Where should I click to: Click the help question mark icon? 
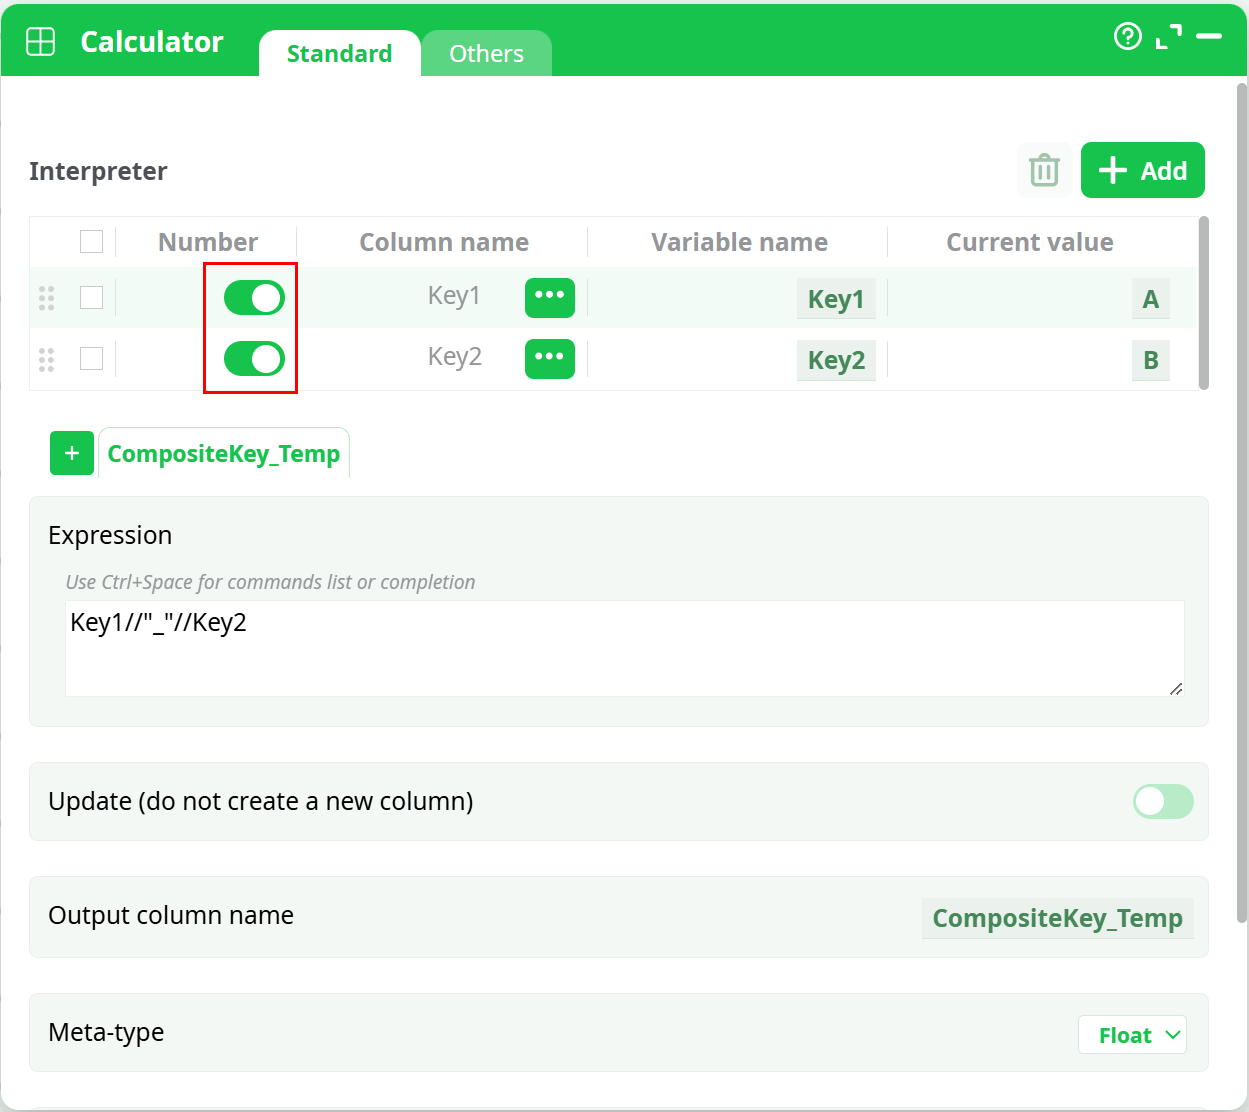(x=1127, y=37)
